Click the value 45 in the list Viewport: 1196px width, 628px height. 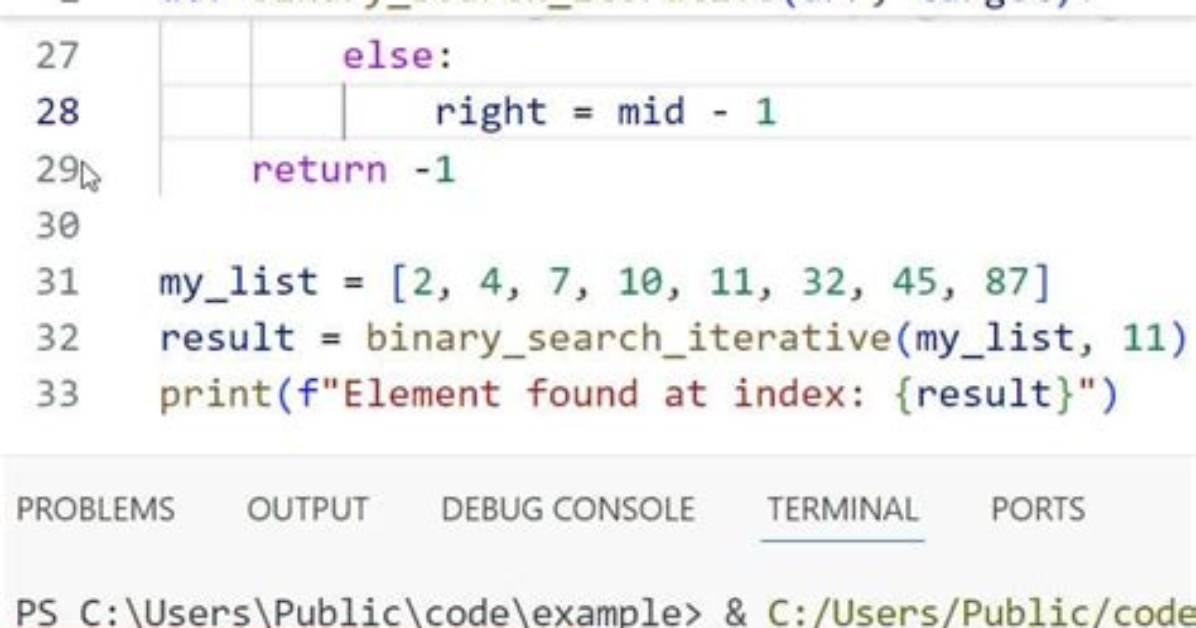tap(915, 282)
